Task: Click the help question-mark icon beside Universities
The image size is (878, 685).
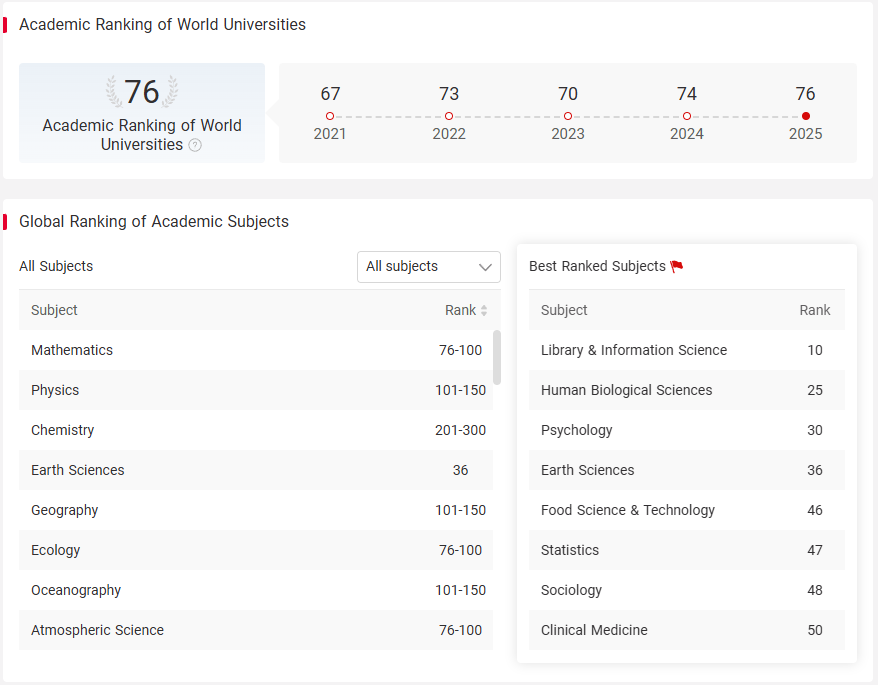Action: tap(195, 145)
